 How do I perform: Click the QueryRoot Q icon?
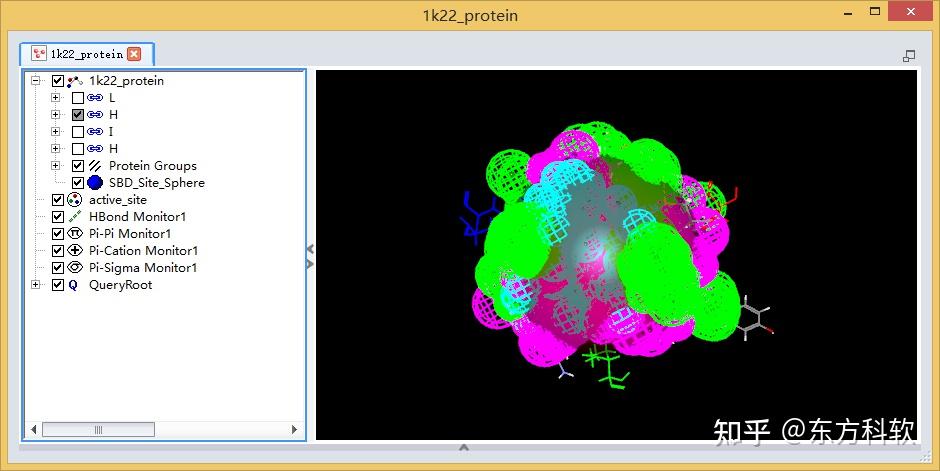point(73,285)
